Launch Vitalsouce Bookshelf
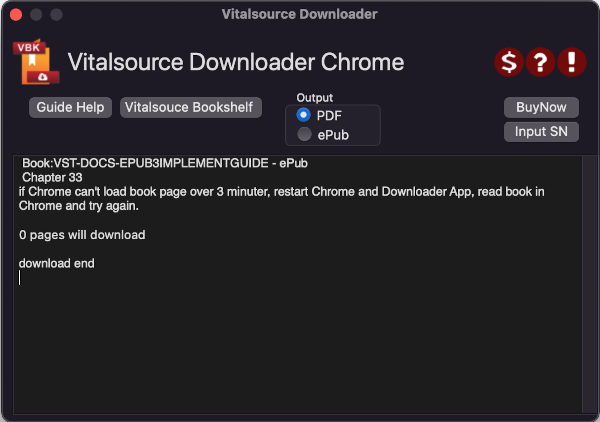Screen dimensions: 600x422 (x=191, y=108)
